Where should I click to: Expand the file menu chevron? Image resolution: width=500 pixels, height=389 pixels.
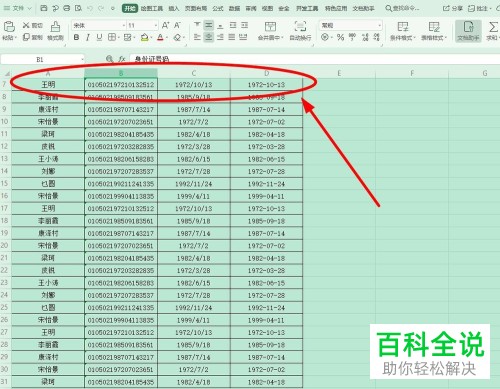29,8
